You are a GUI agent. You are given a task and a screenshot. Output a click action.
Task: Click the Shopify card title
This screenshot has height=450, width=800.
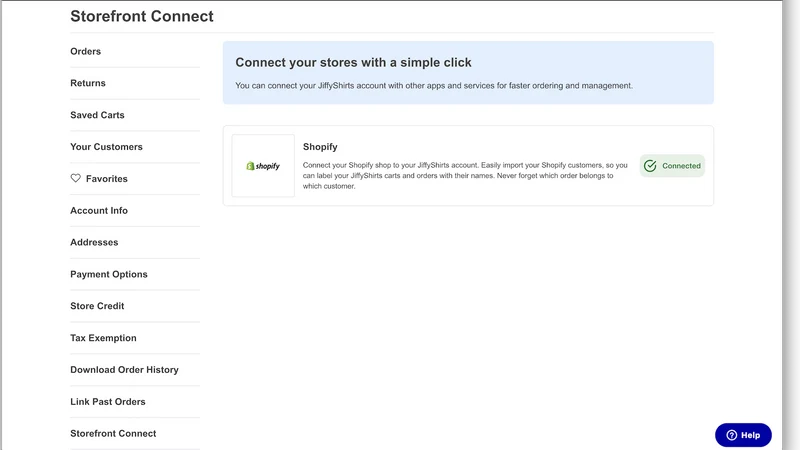coord(320,147)
